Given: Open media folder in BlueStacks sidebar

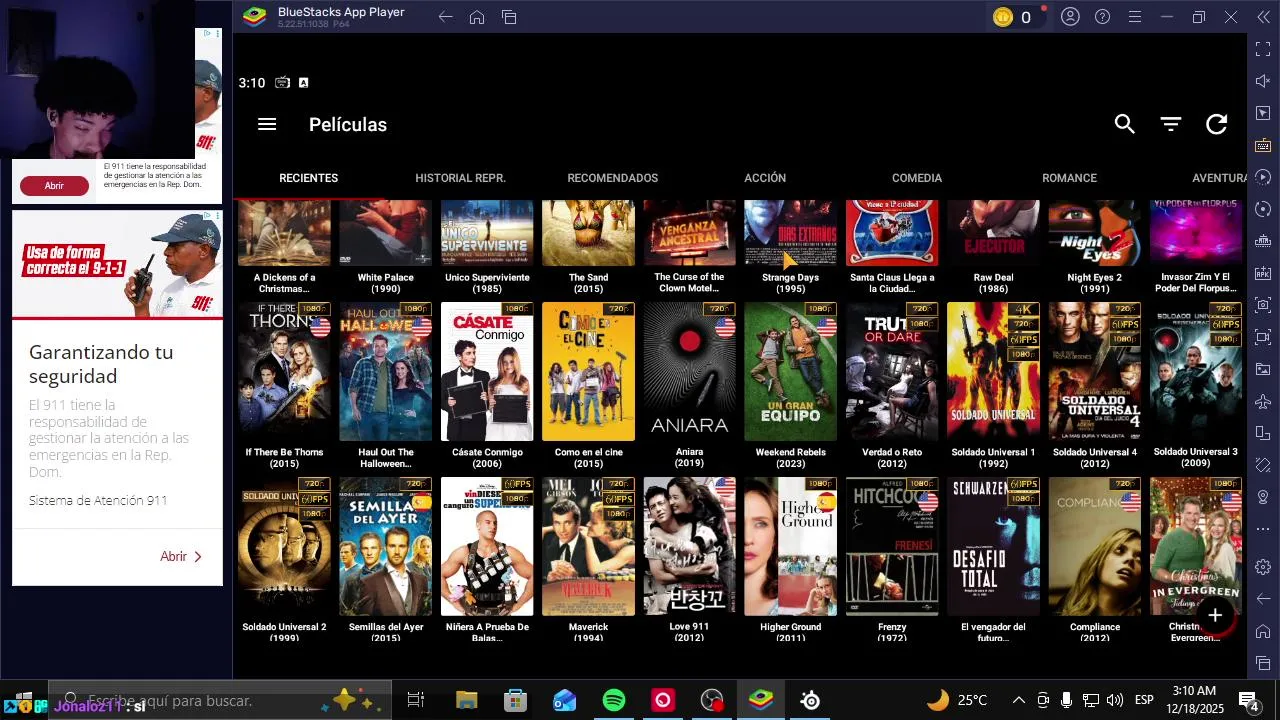Looking at the screenshot, I should (x=1263, y=369).
